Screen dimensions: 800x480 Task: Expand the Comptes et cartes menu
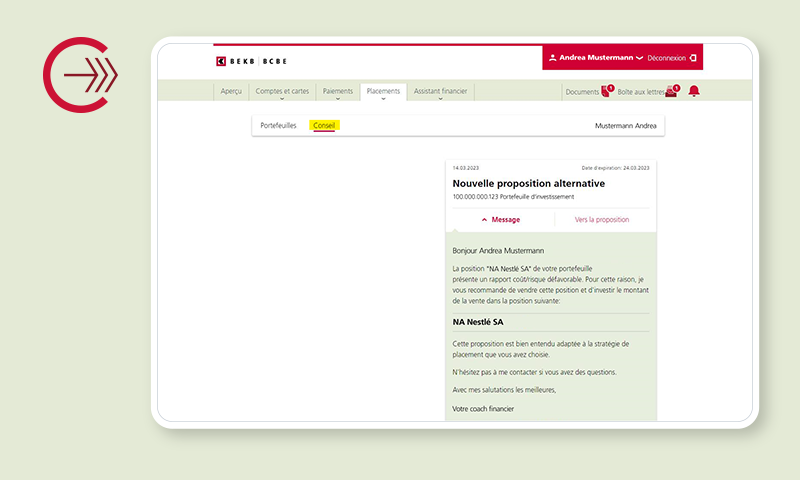(282, 92)
